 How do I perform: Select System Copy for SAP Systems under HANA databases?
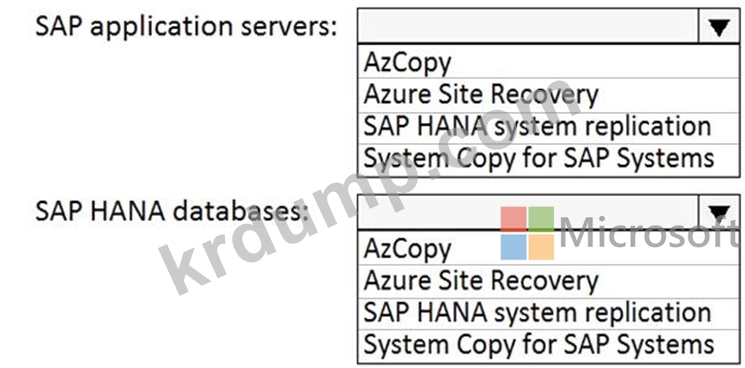(x=548, y=345)
